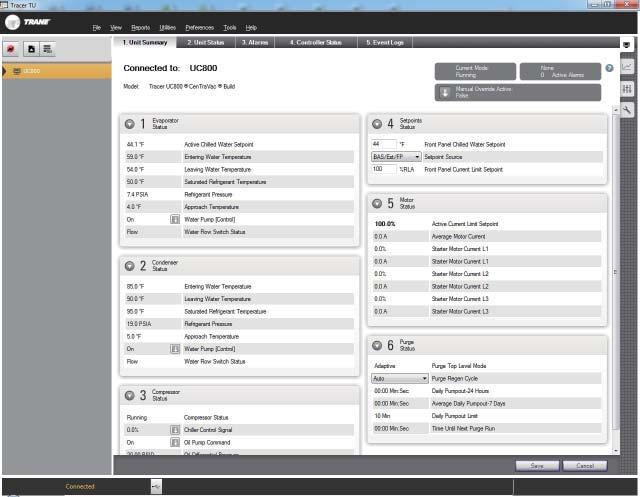This screenshot has width=640, height=497.
Task: Click the override icon beside Chiller Control Signal
Action: [x=175, y=430]
